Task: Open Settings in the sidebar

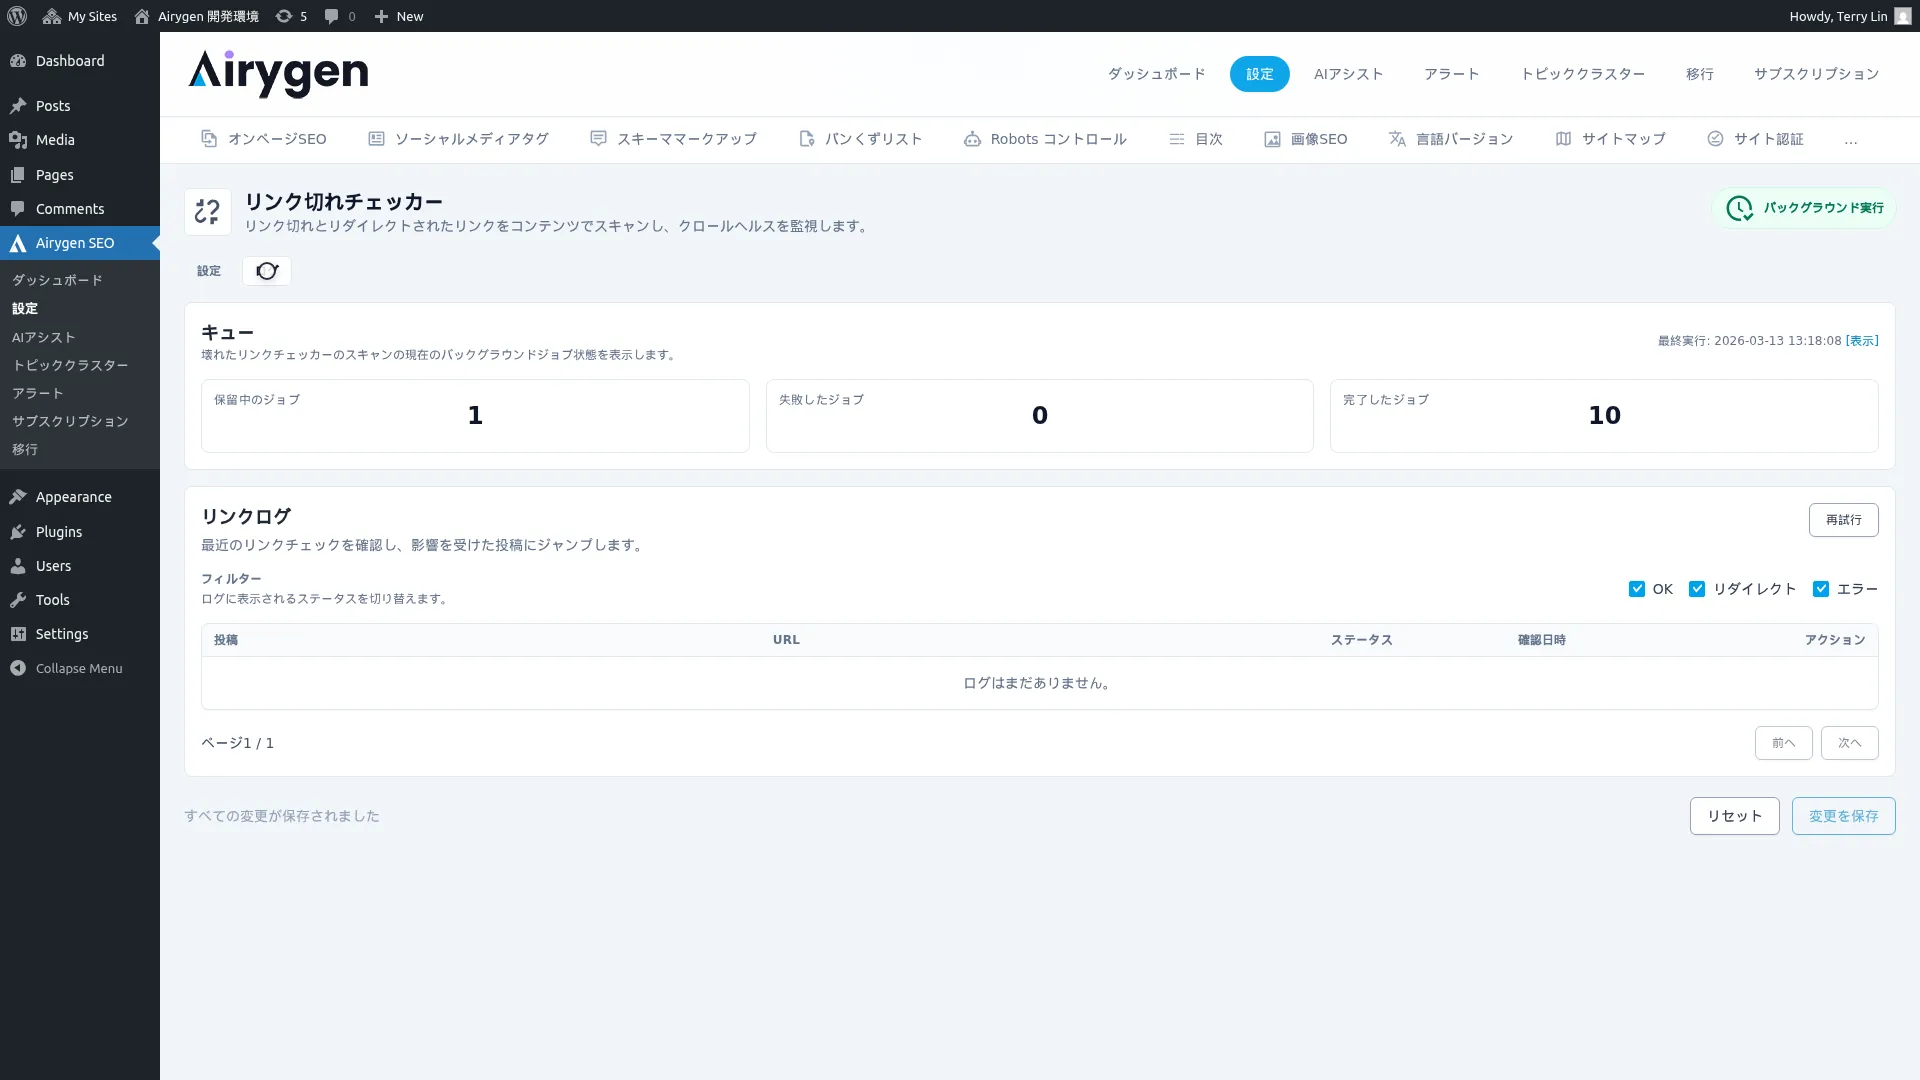Action: tap(80, 634)
